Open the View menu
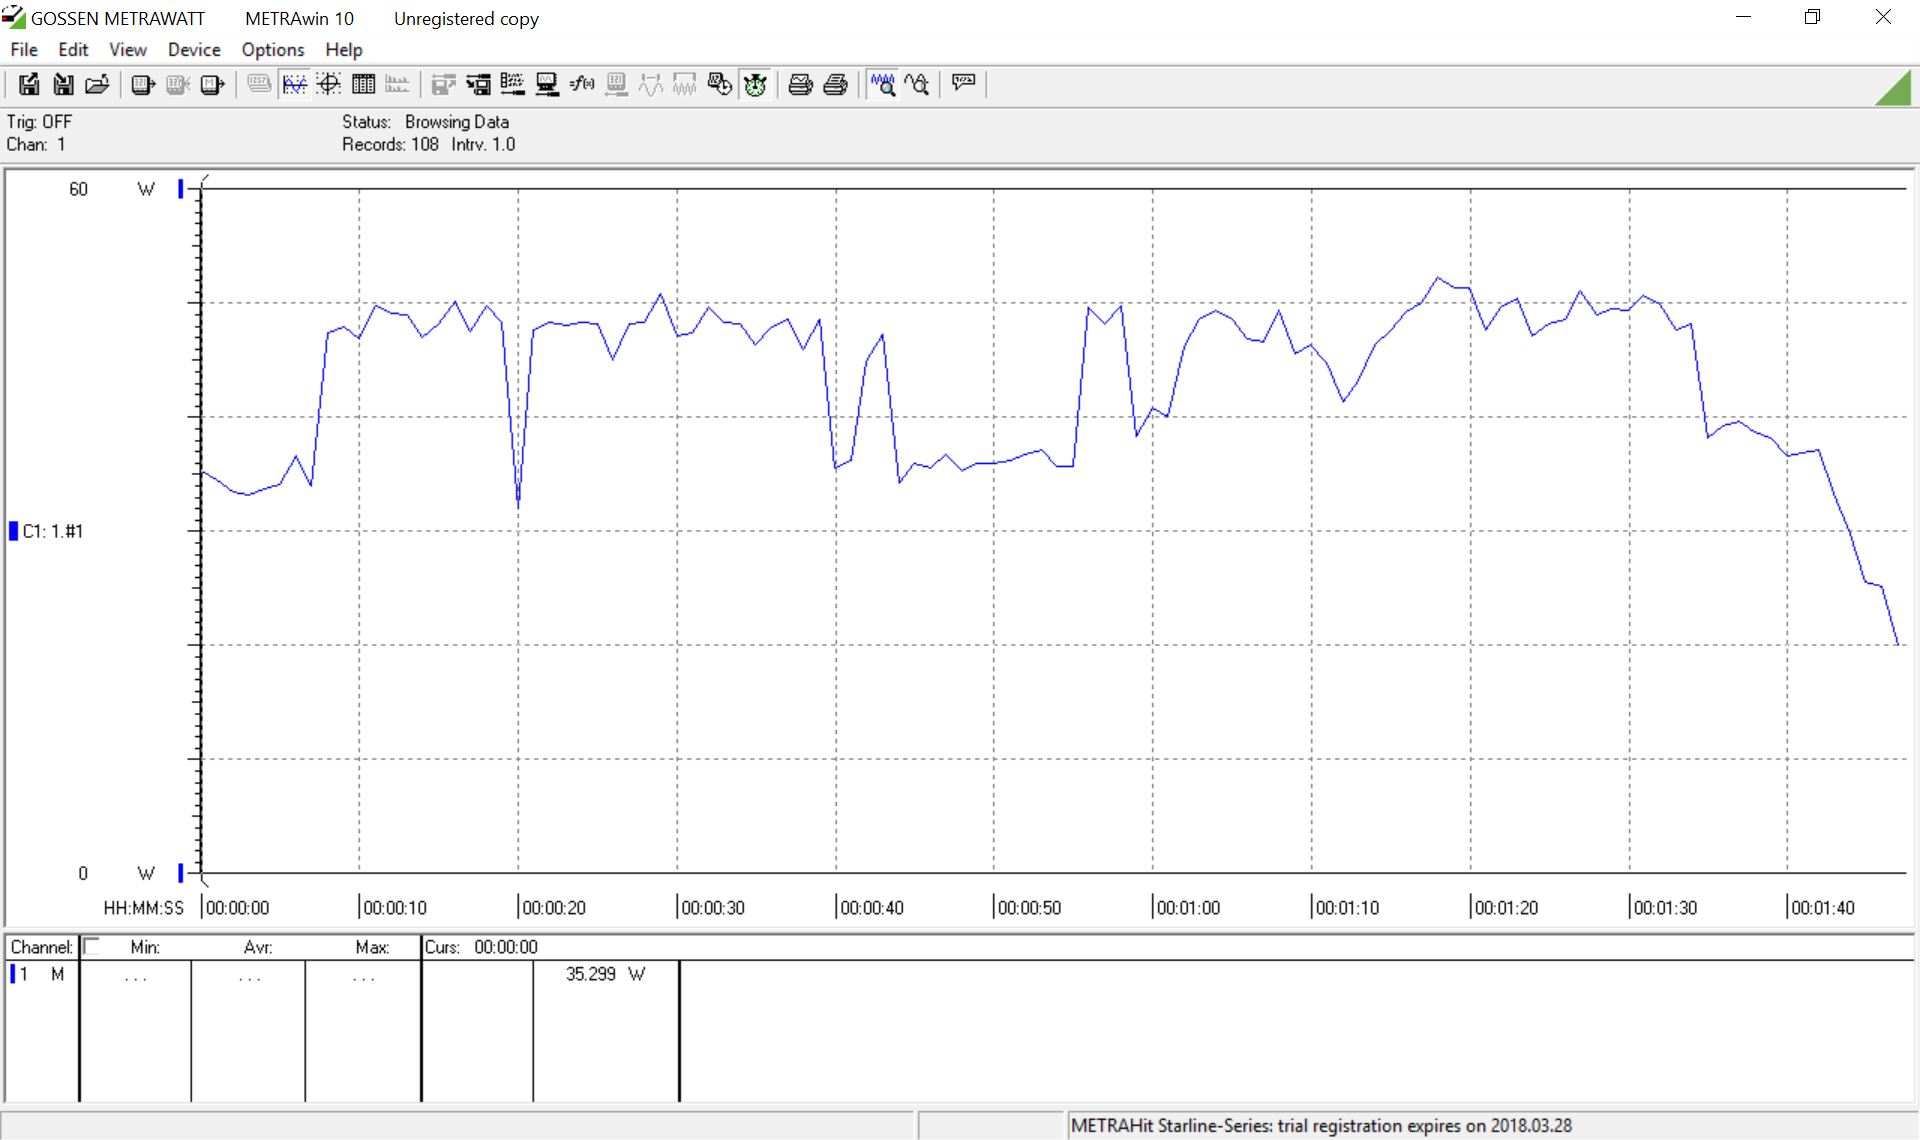Image resolution: width=1920 pixels, height=1140 pixels. click(128, 49)
